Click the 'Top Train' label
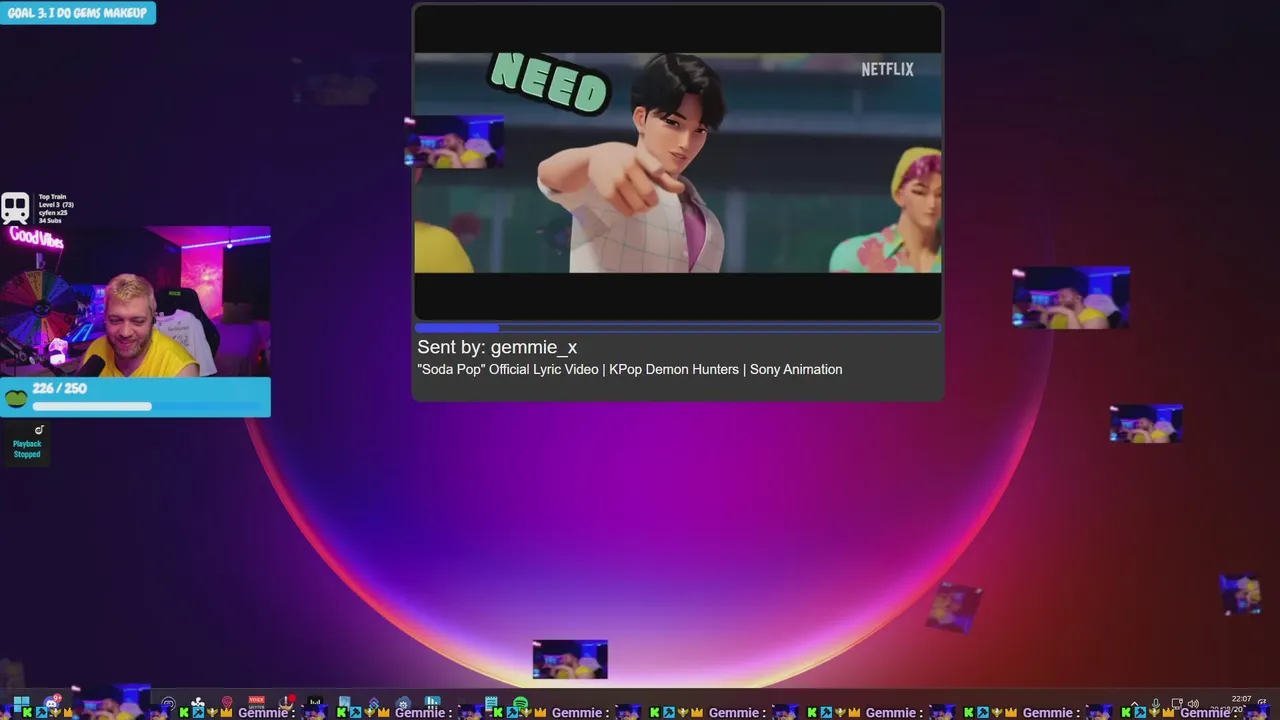The width and height of the screenshot is (1280, 720). 52,197
